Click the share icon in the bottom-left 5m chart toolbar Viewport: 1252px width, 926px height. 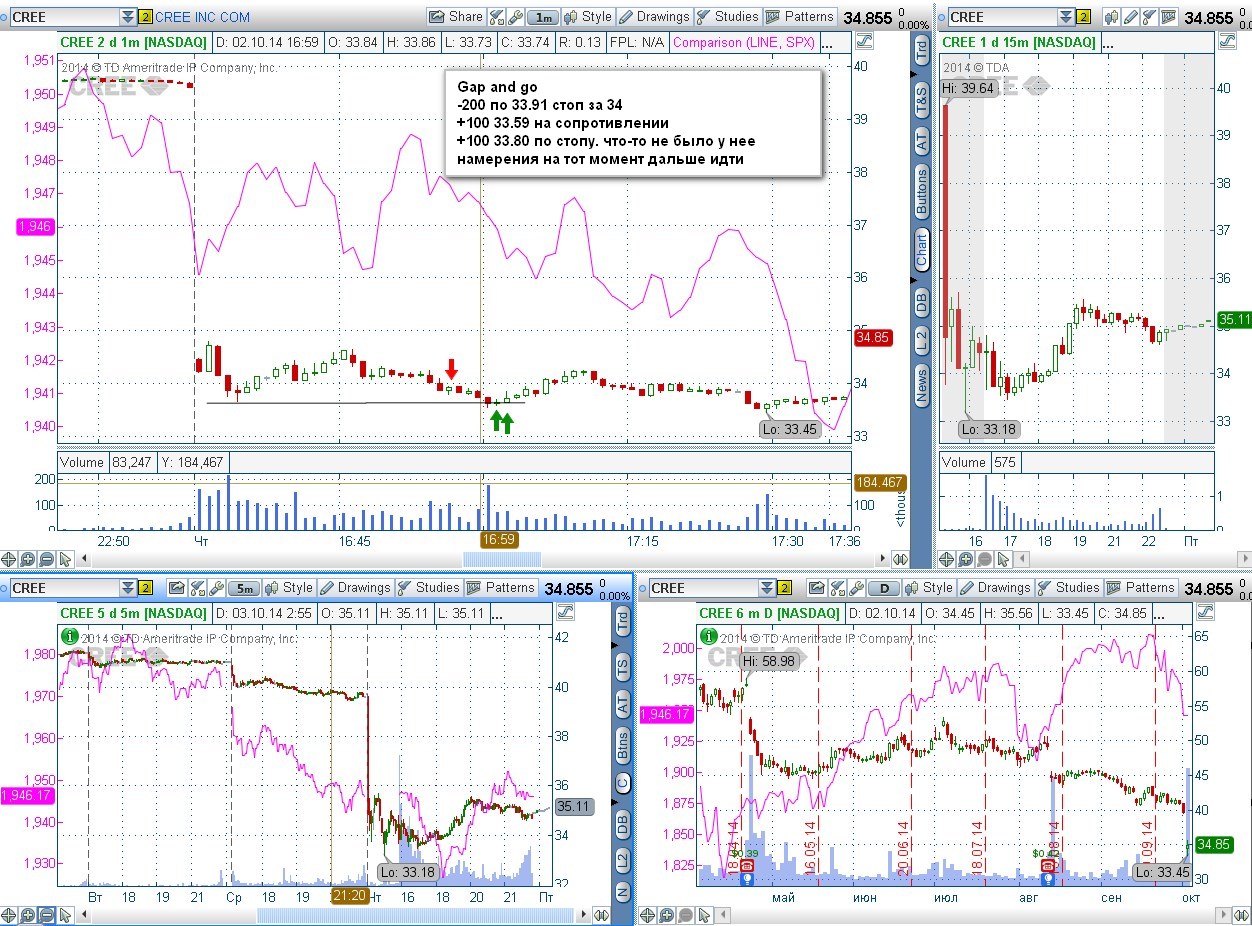176,588
